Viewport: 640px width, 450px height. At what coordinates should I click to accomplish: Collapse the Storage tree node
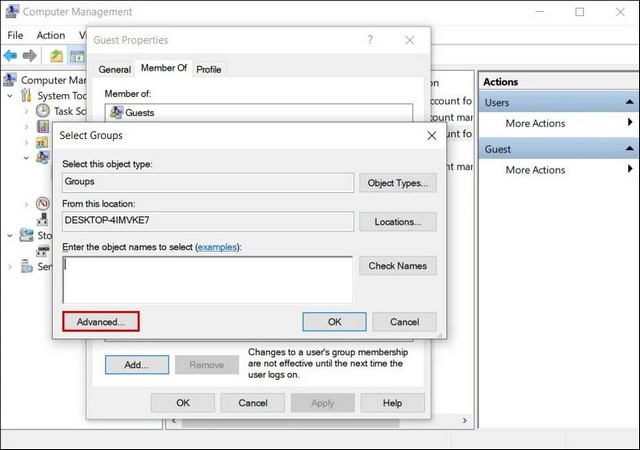click(x=10, y=236)
